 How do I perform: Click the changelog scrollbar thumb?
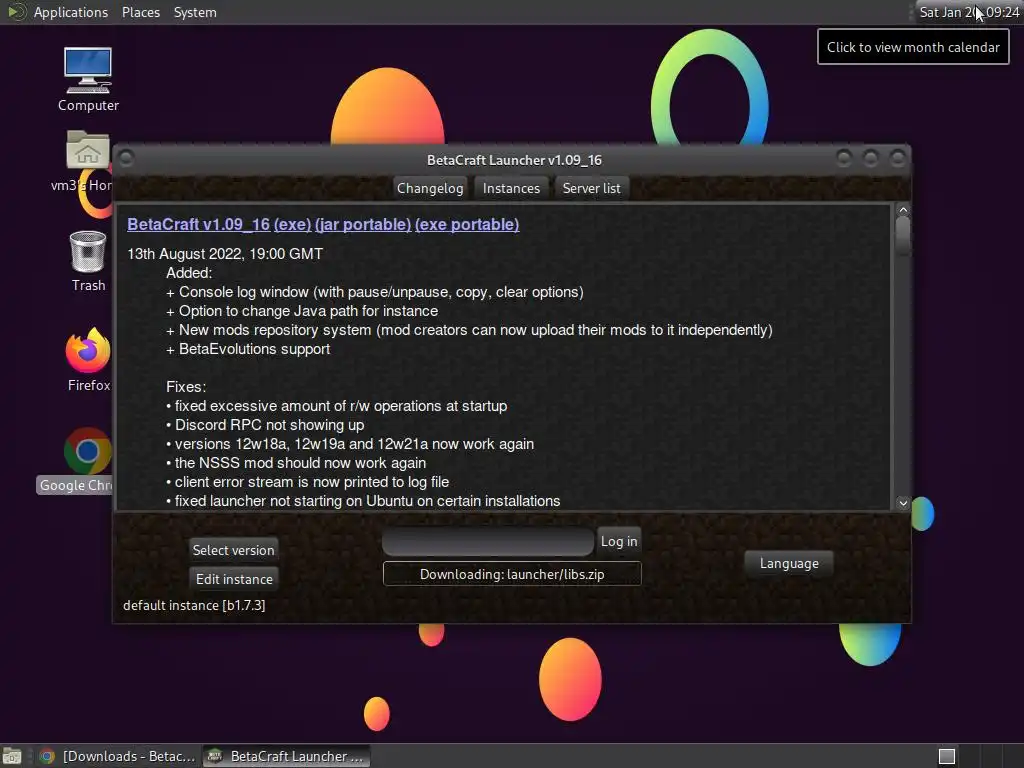[903, 236]
